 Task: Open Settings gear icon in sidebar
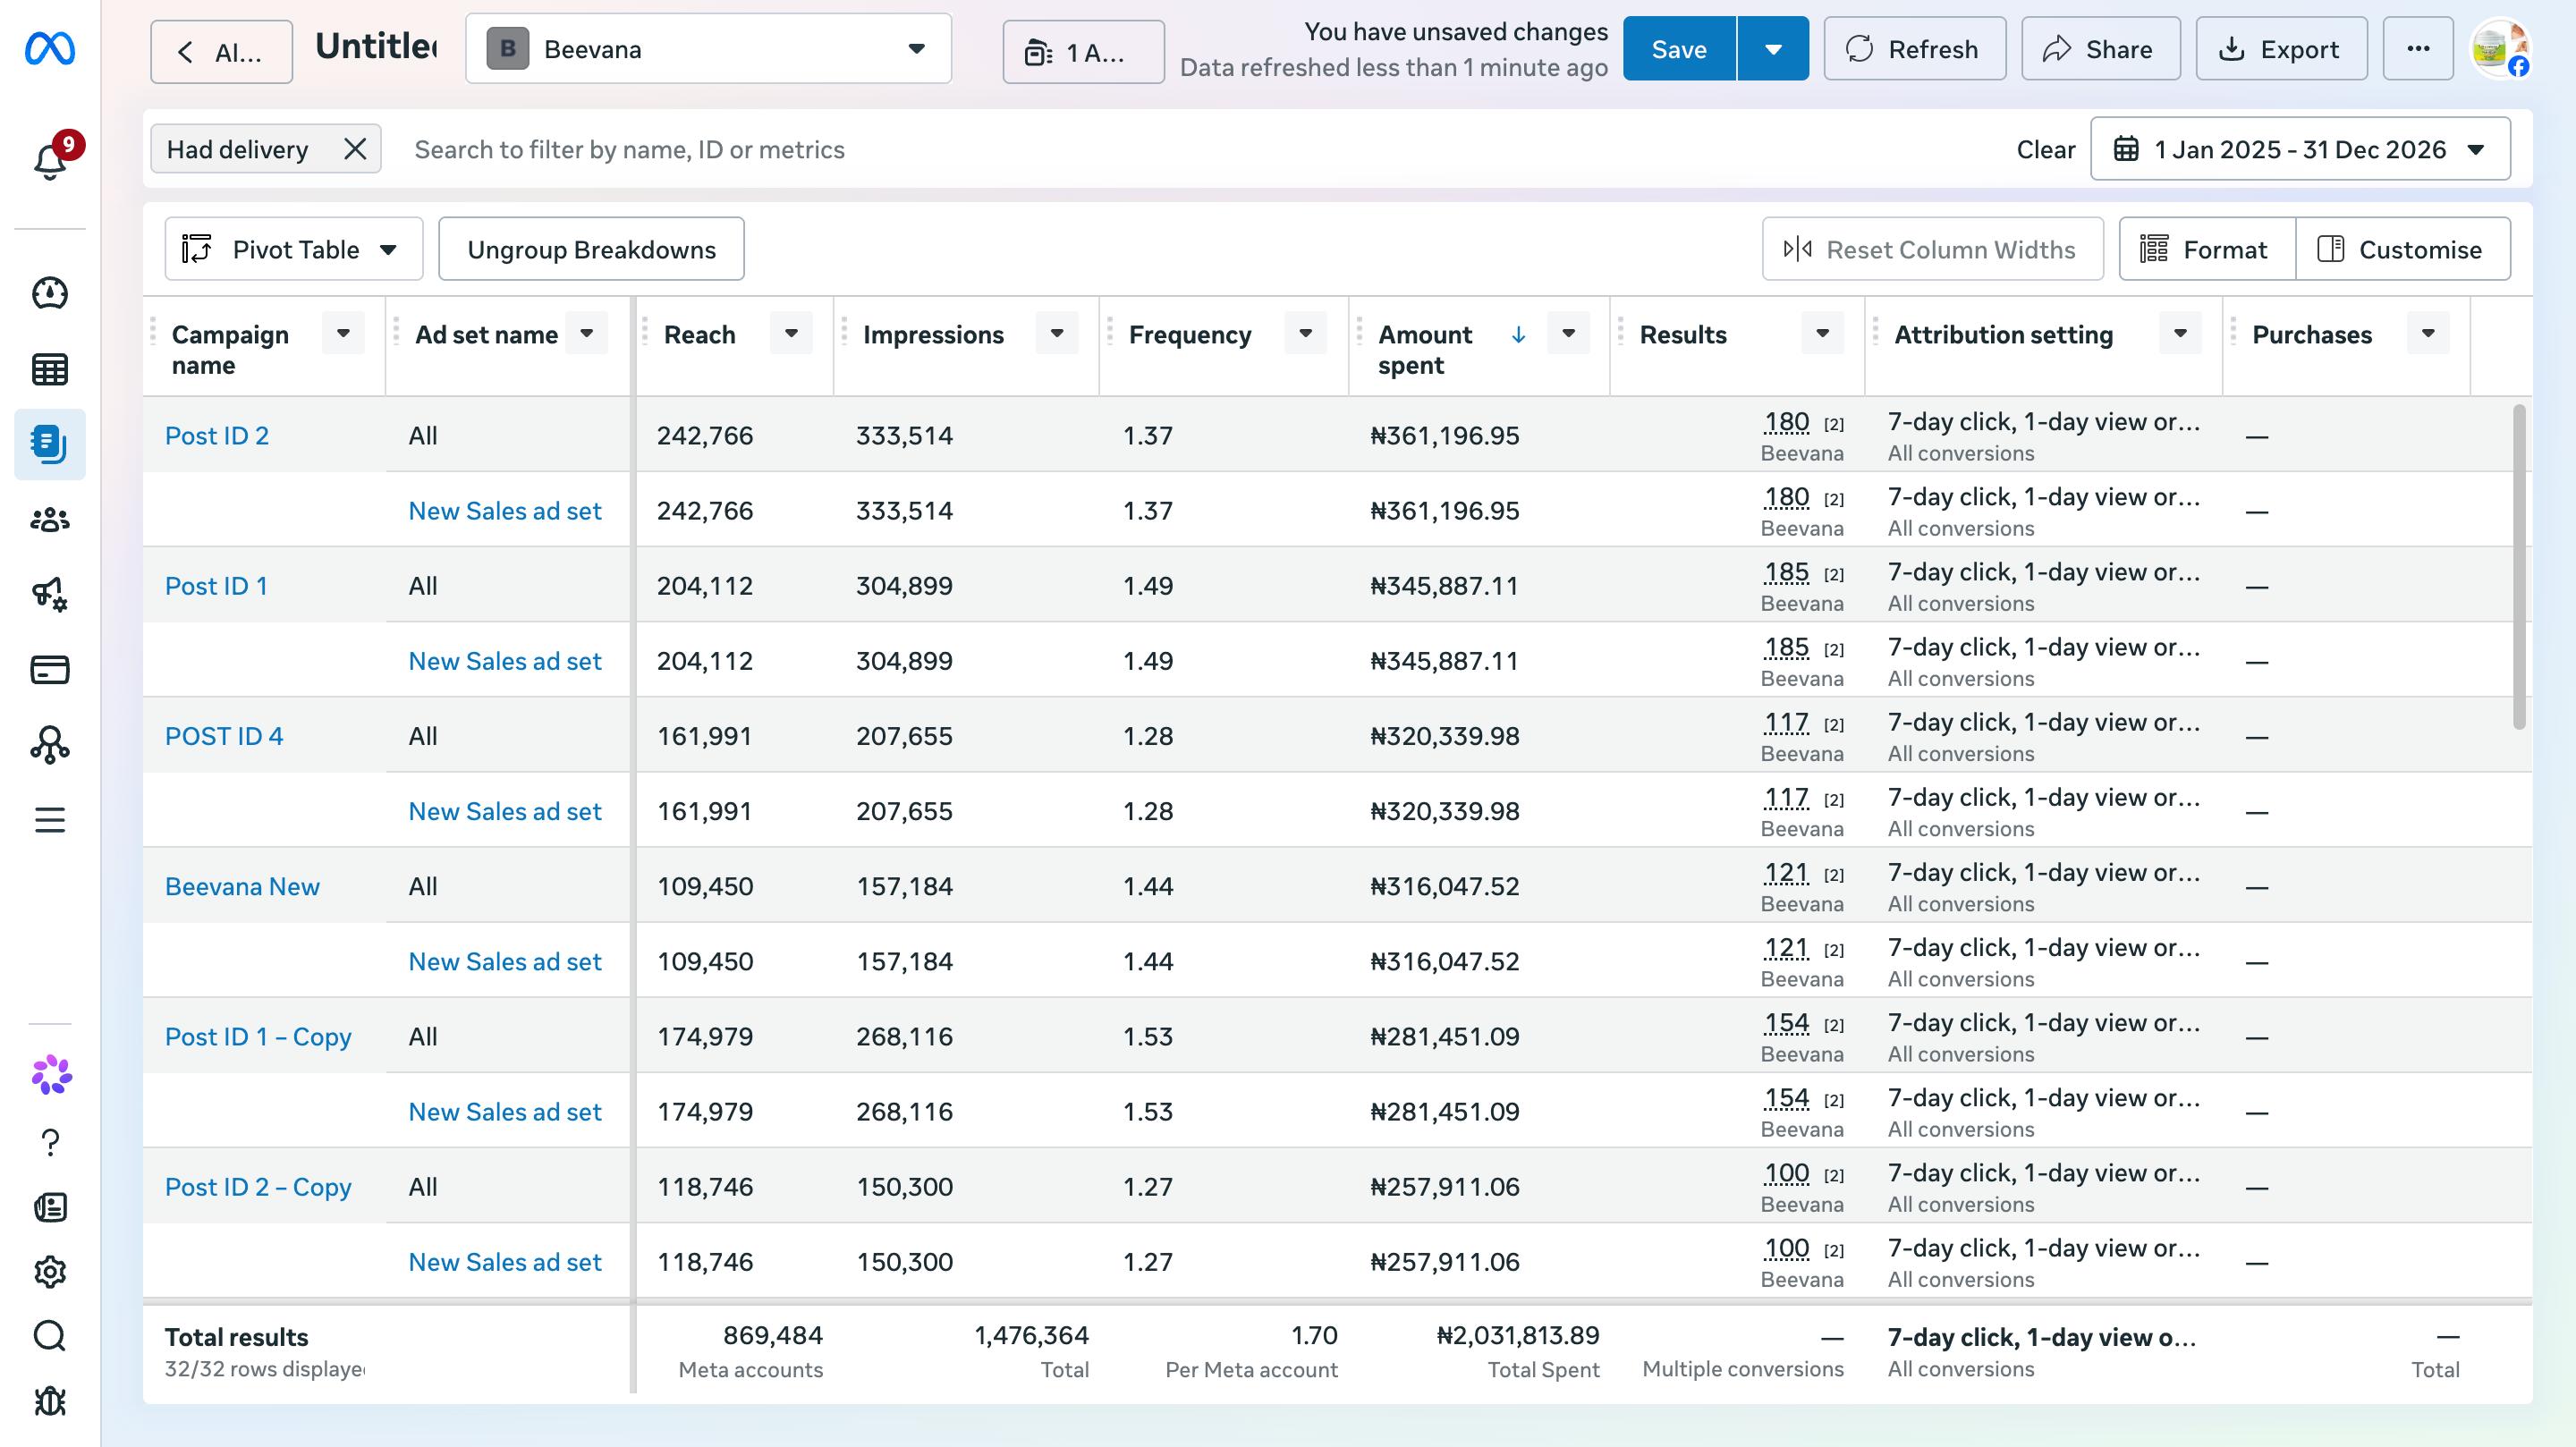click(x=50, y=1272)
